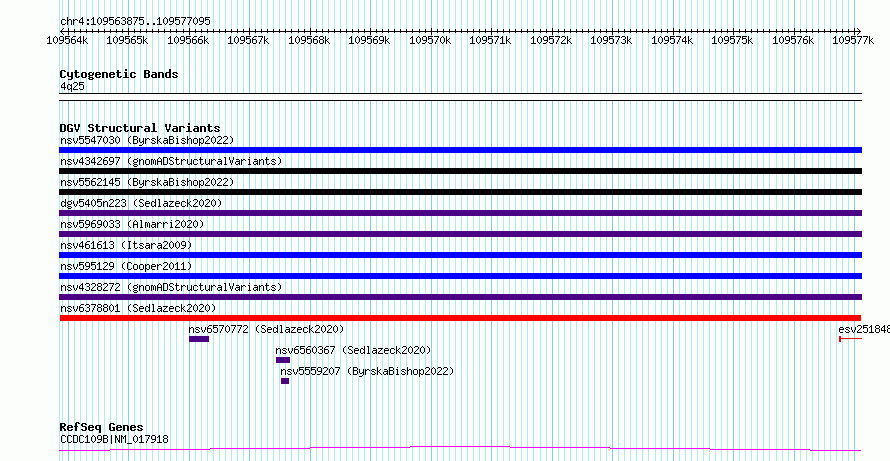Click the ruler's right arrow end
The width and height of the screenshot is (890, 461).
(x=859, y=31)
